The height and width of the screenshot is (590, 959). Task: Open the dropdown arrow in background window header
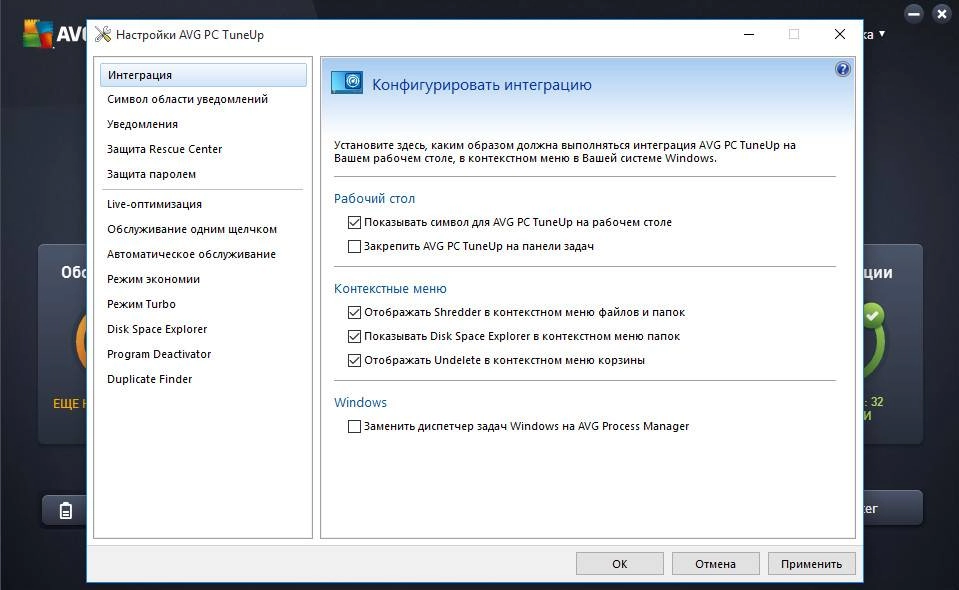click(x=882, y=34)
